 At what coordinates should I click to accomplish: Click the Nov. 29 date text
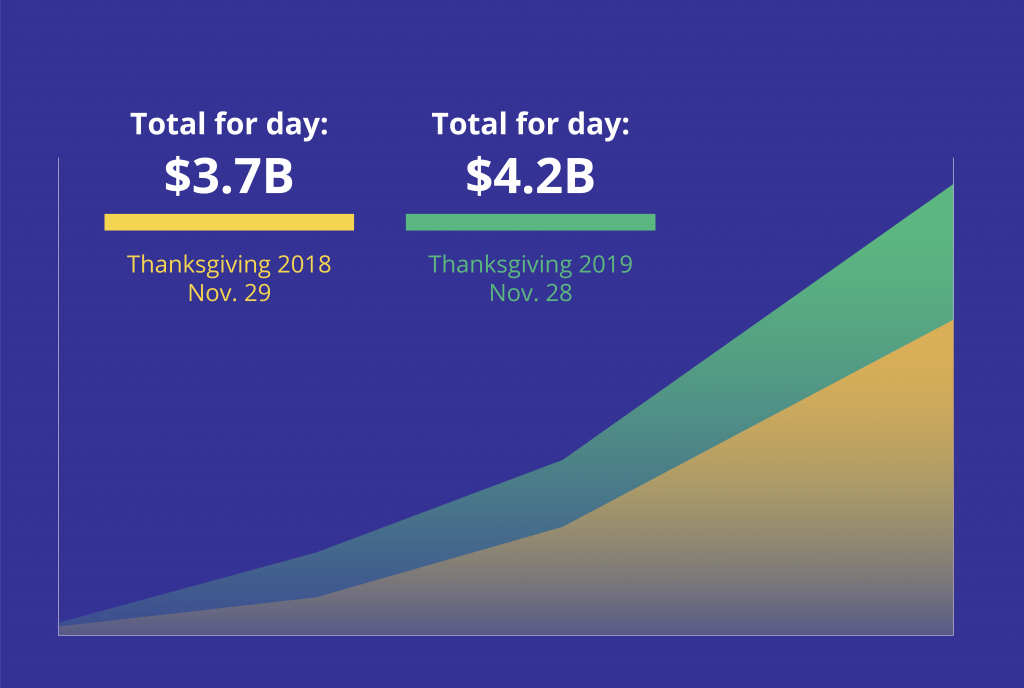(x=229, y=292)
